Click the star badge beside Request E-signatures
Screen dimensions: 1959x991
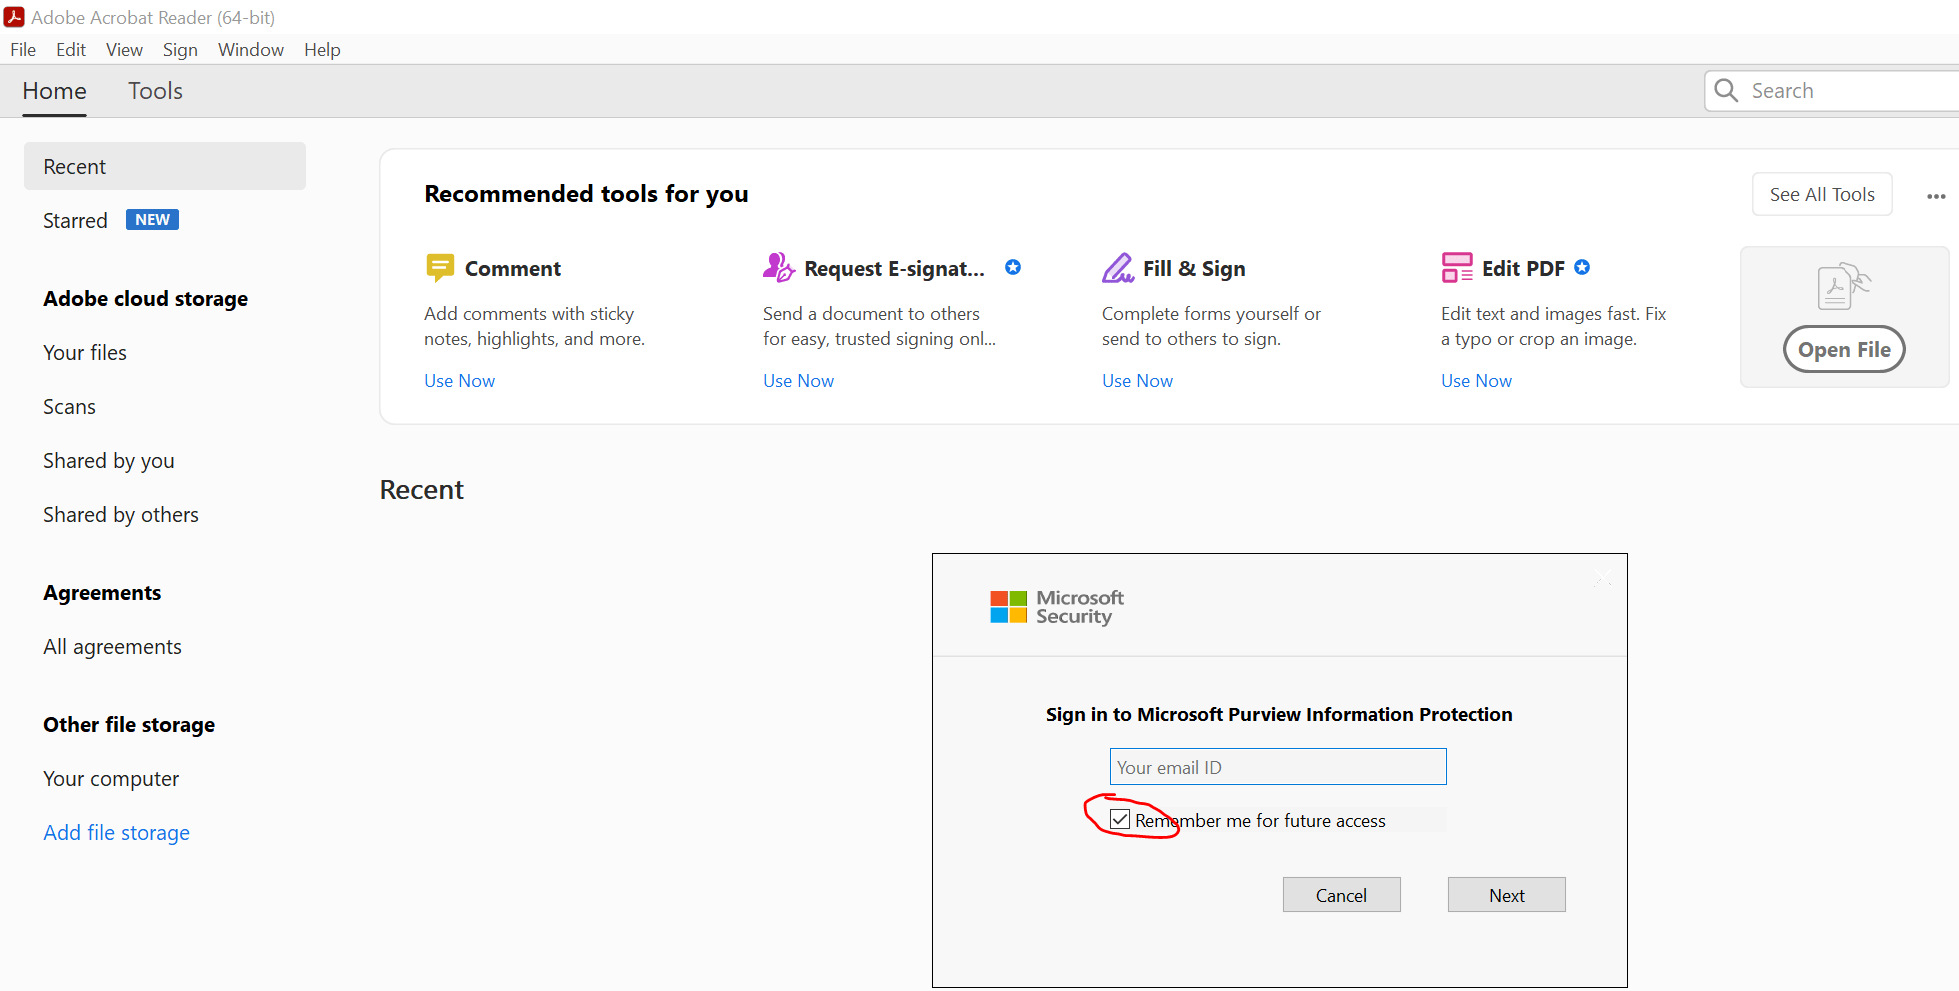(1013, 267)
